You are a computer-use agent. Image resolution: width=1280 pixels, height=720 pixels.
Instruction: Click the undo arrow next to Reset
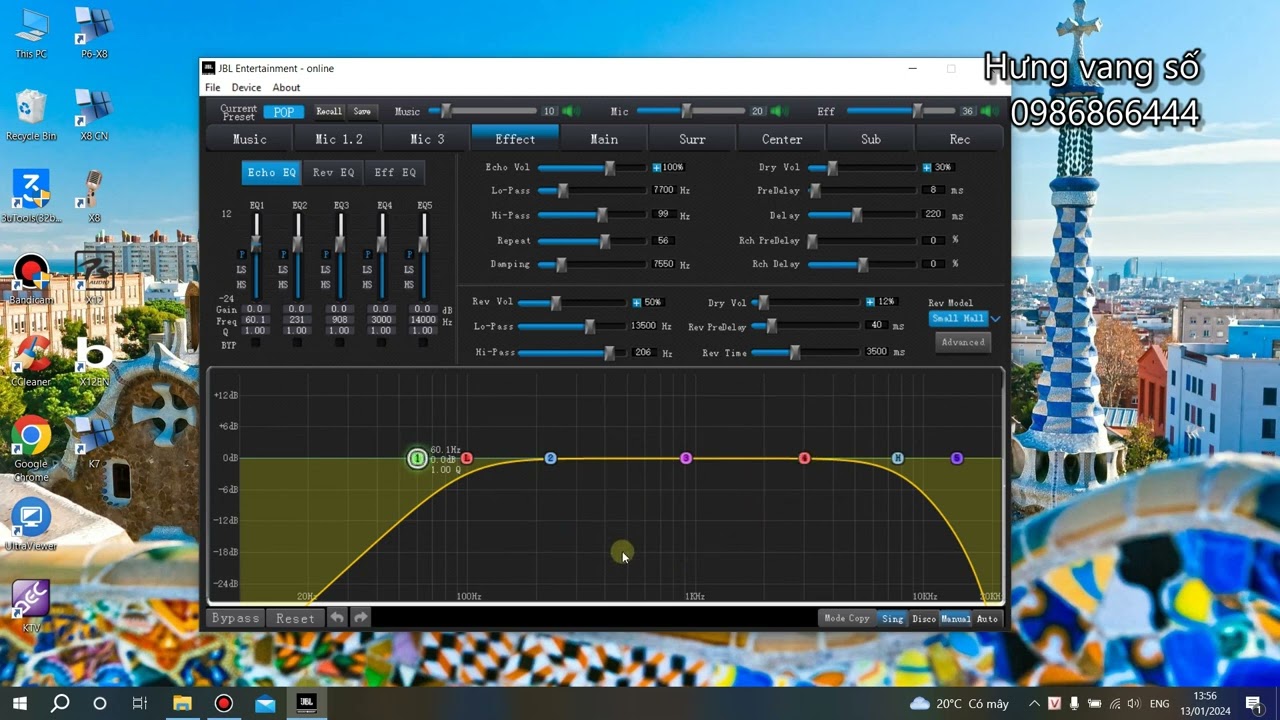coord(337,618)
